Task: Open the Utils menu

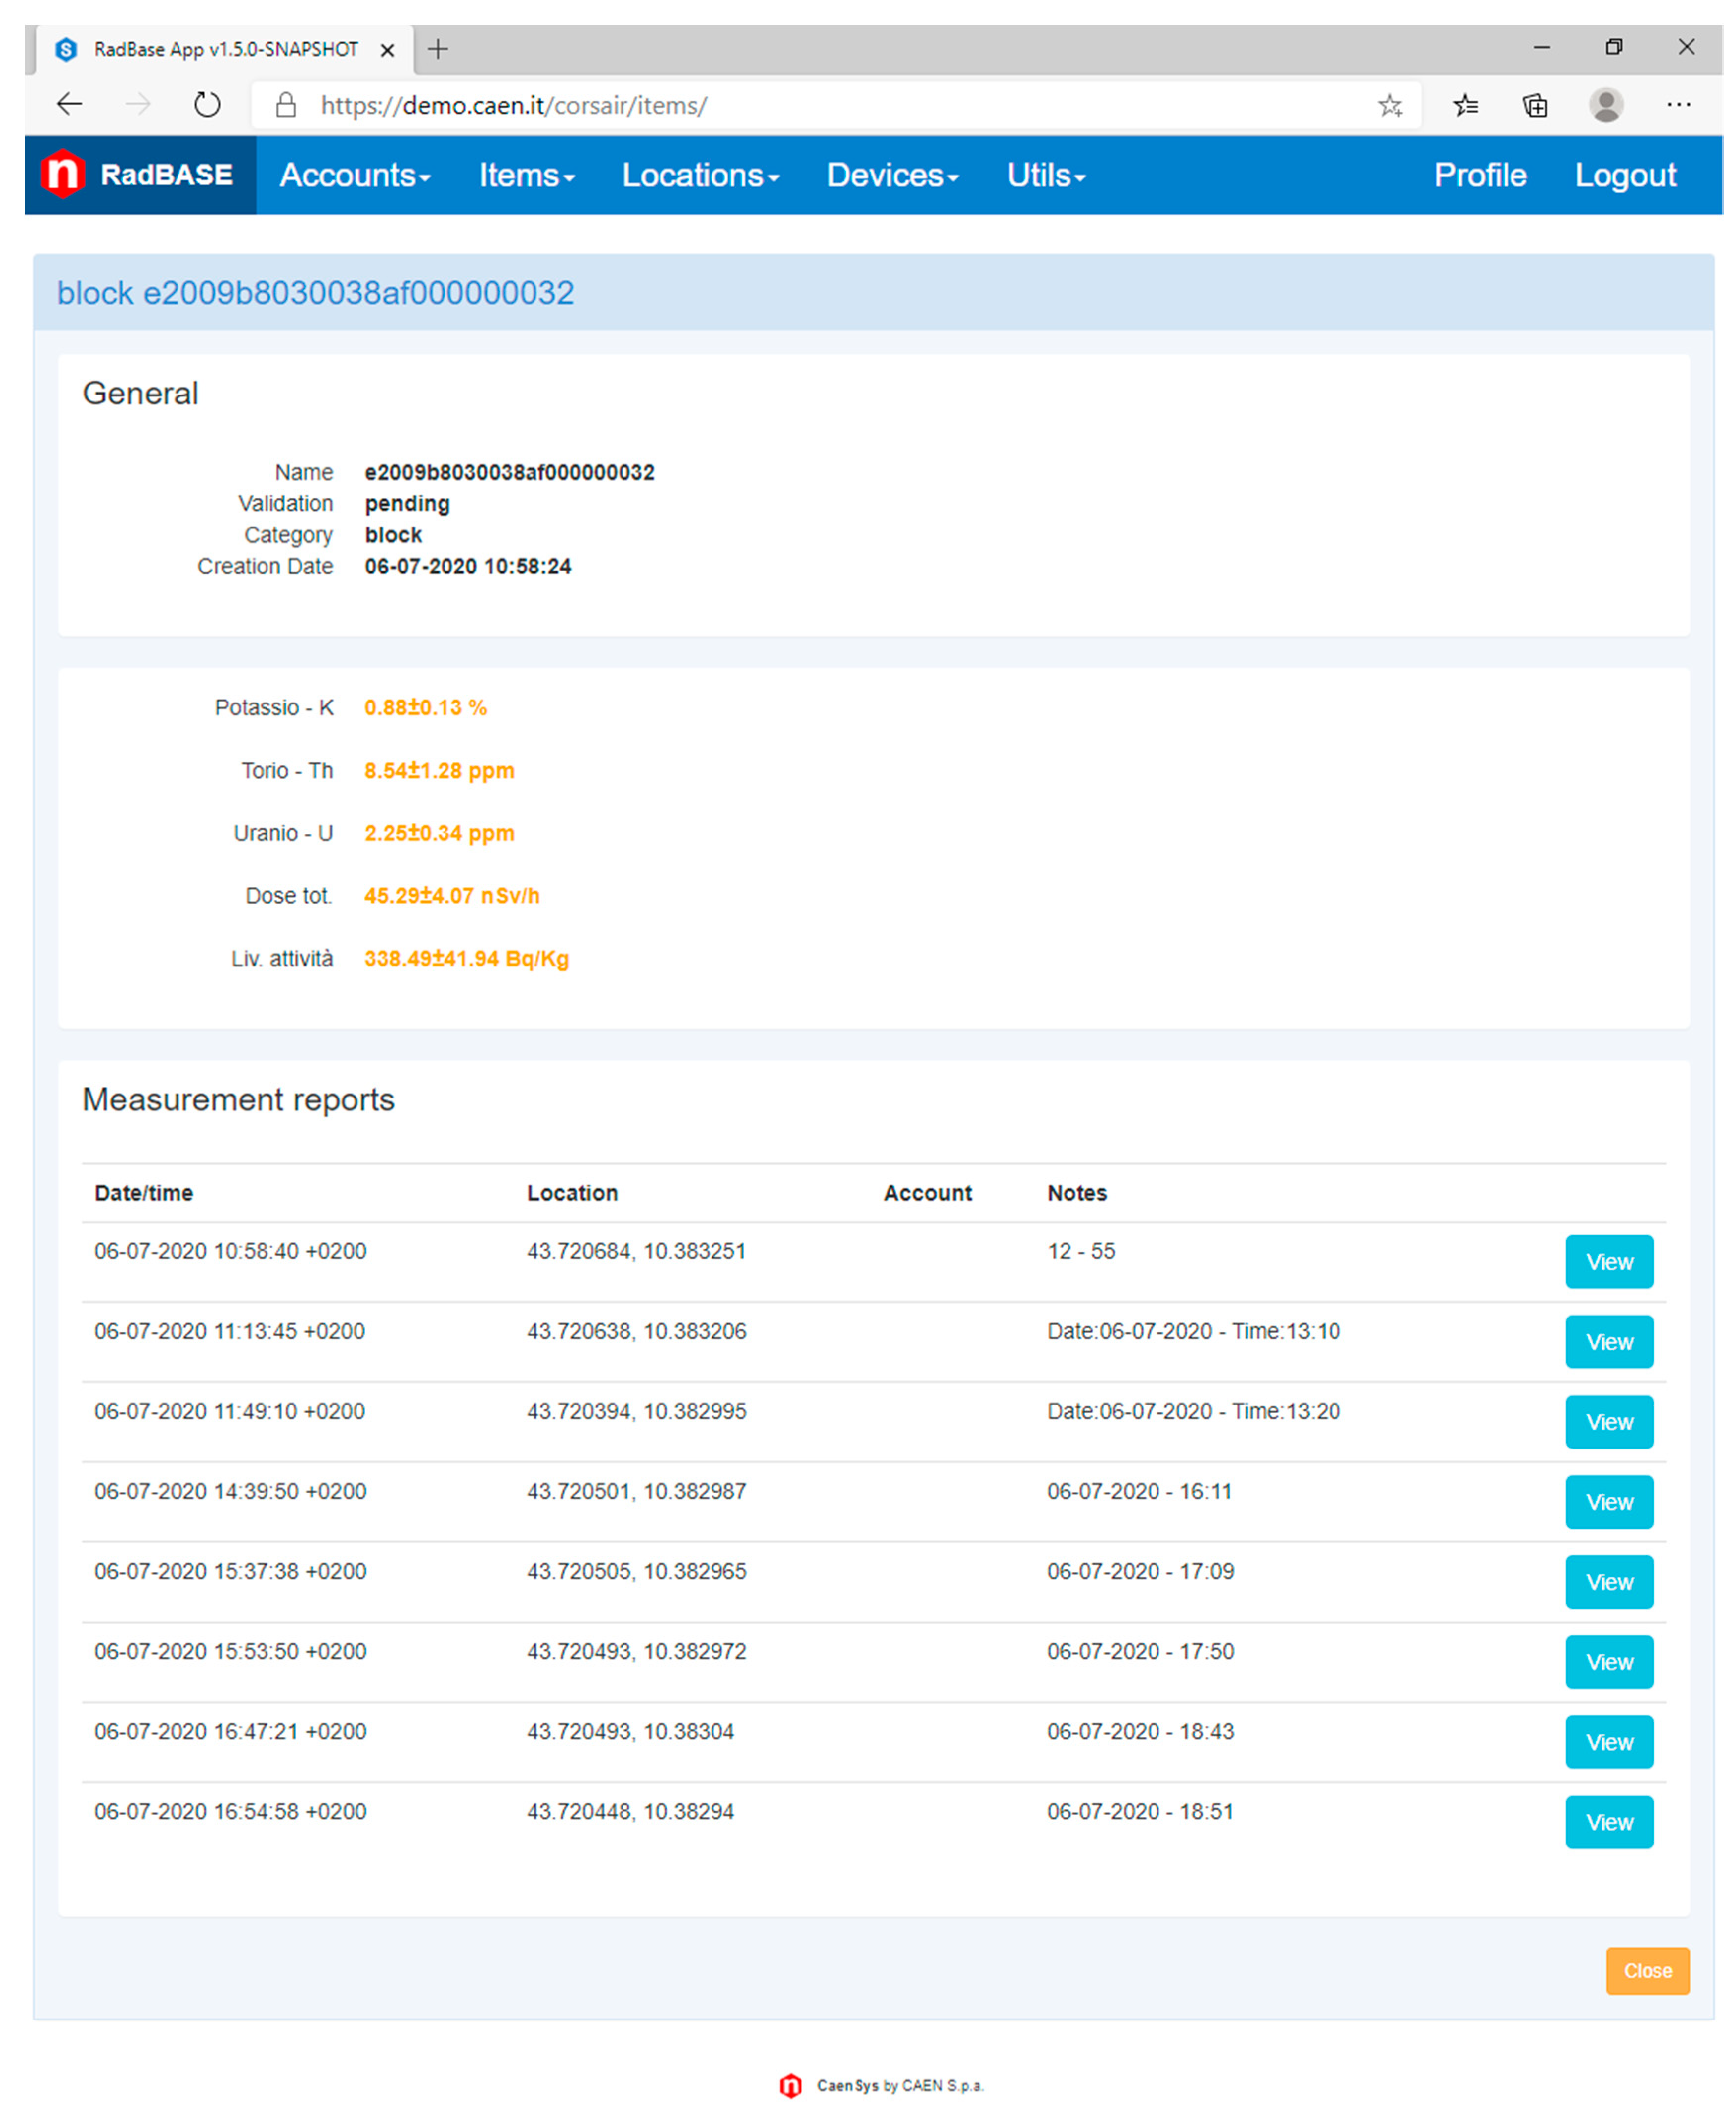Action: (1045, 175)
